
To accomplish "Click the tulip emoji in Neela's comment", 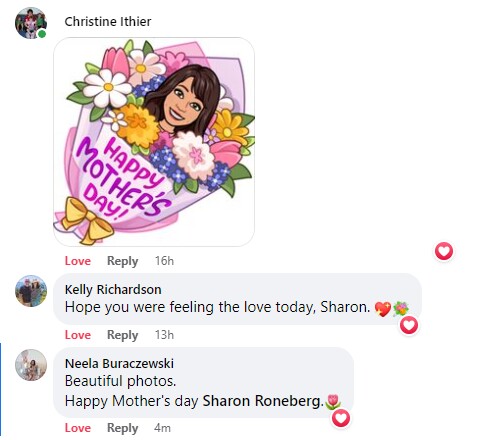I will [333, 401].
